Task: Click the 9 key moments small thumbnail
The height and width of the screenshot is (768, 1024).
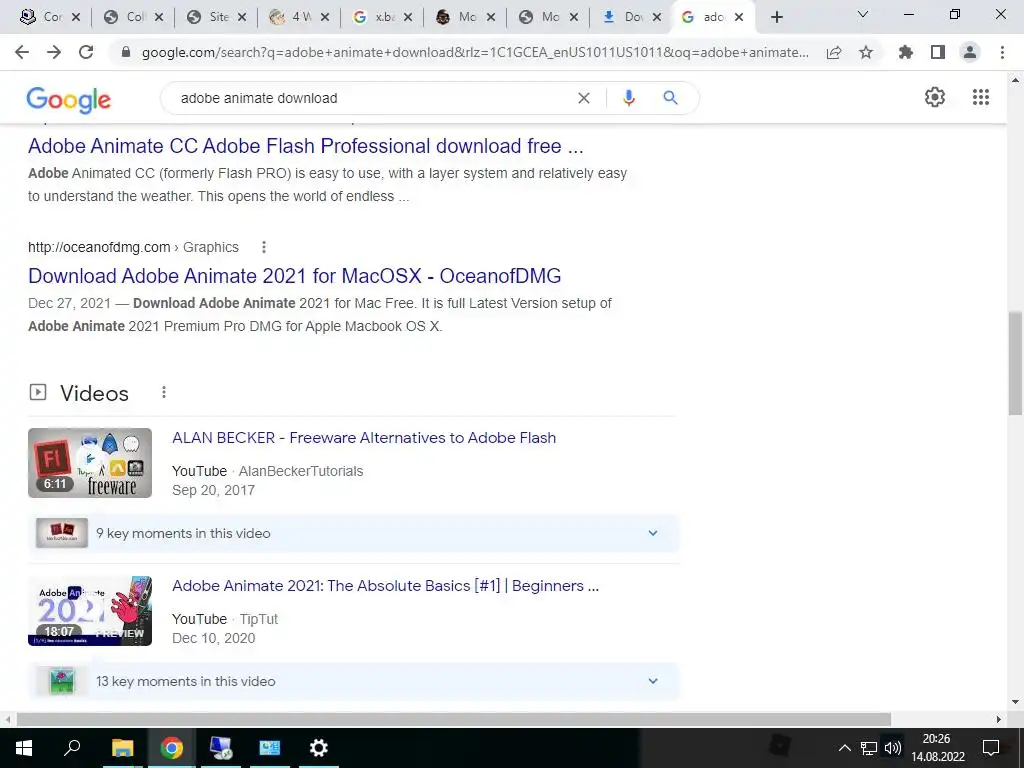Action: 62,533
